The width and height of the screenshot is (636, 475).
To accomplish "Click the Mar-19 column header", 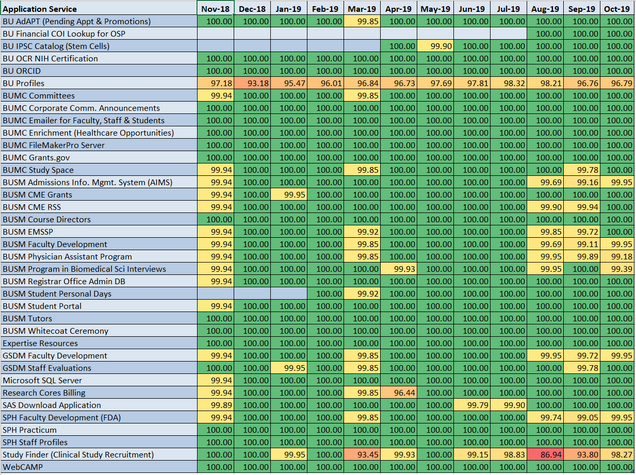I will [x=362, y=9].
